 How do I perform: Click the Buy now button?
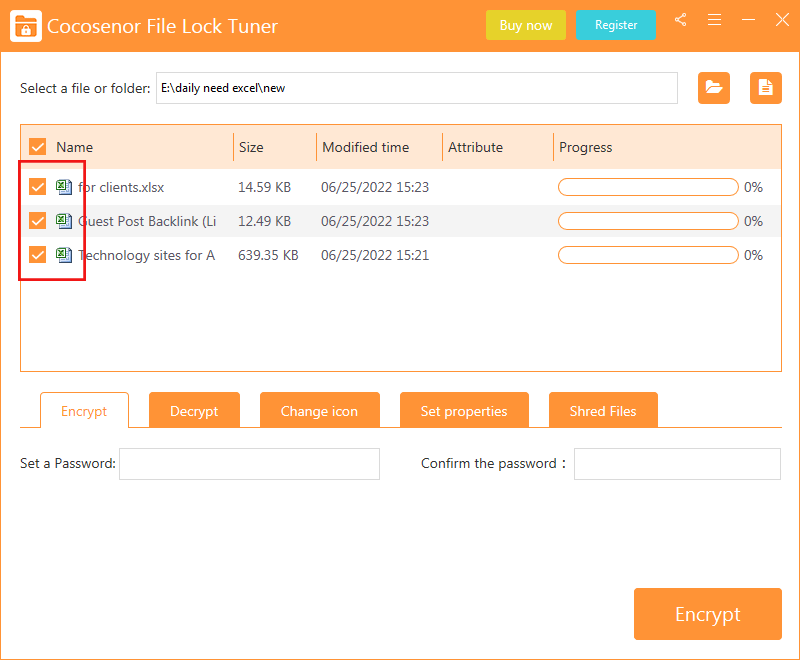coord(526,25)
